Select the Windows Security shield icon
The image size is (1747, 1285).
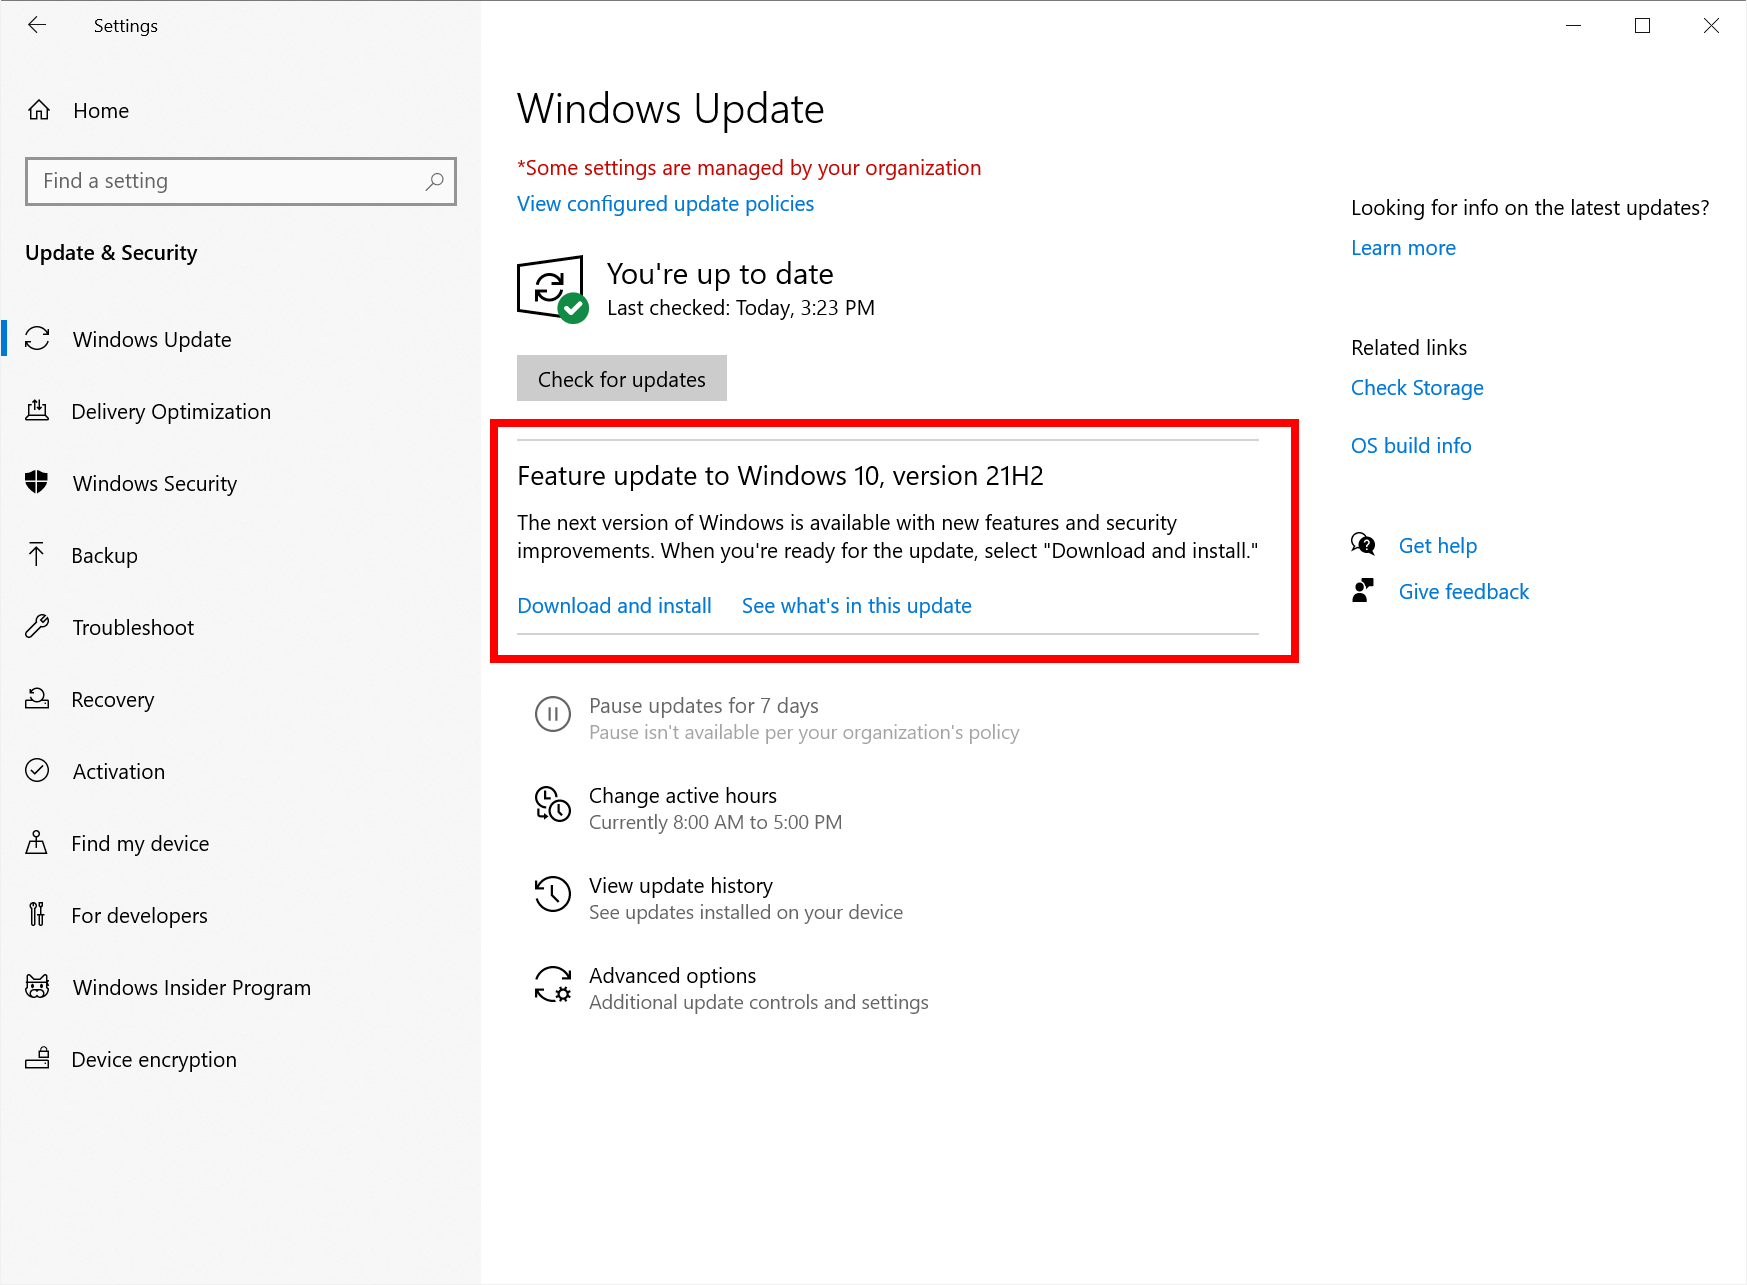[38, 483]
